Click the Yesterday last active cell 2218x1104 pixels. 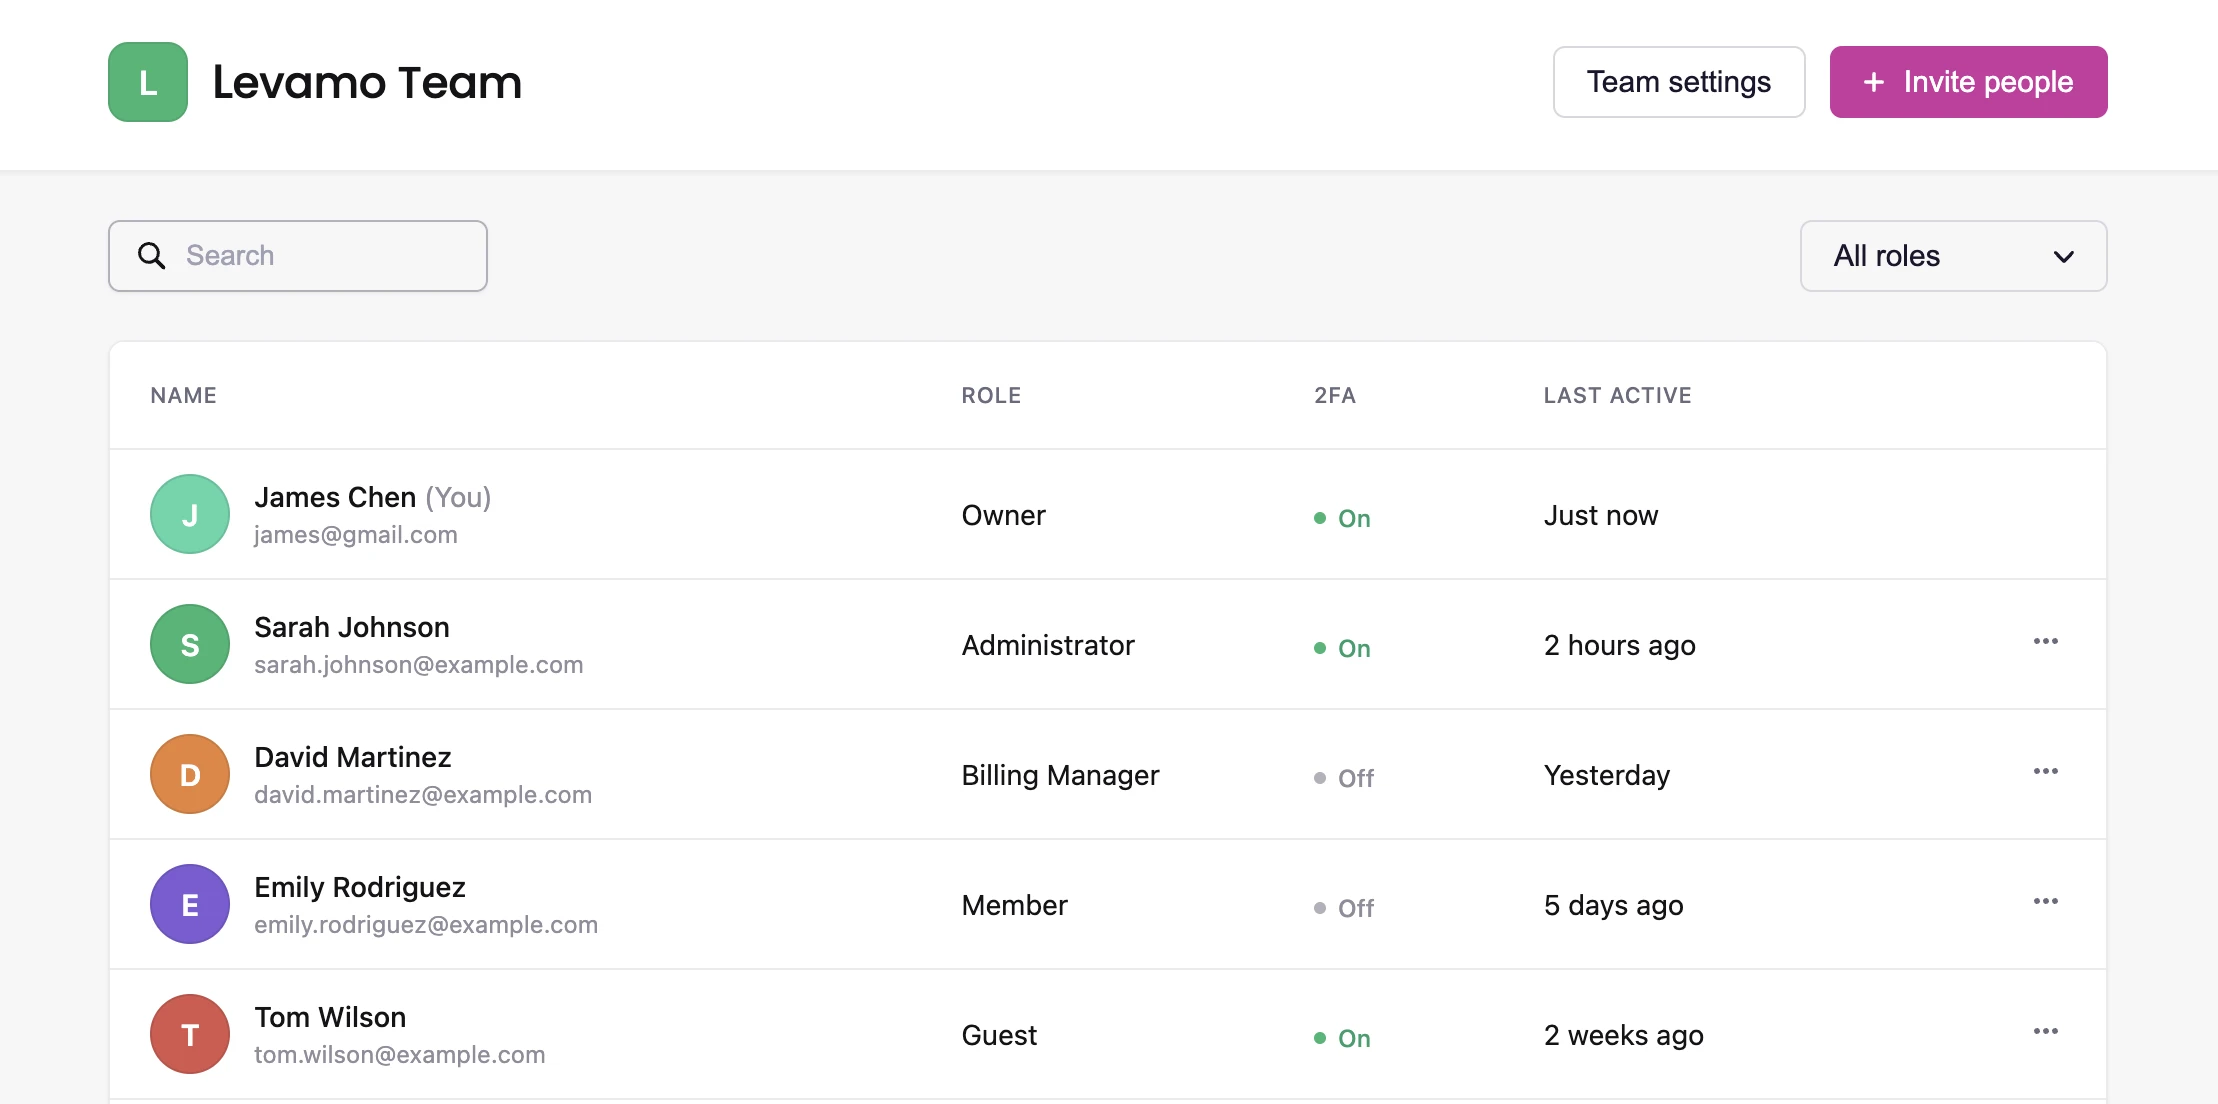pos(1607,775)
